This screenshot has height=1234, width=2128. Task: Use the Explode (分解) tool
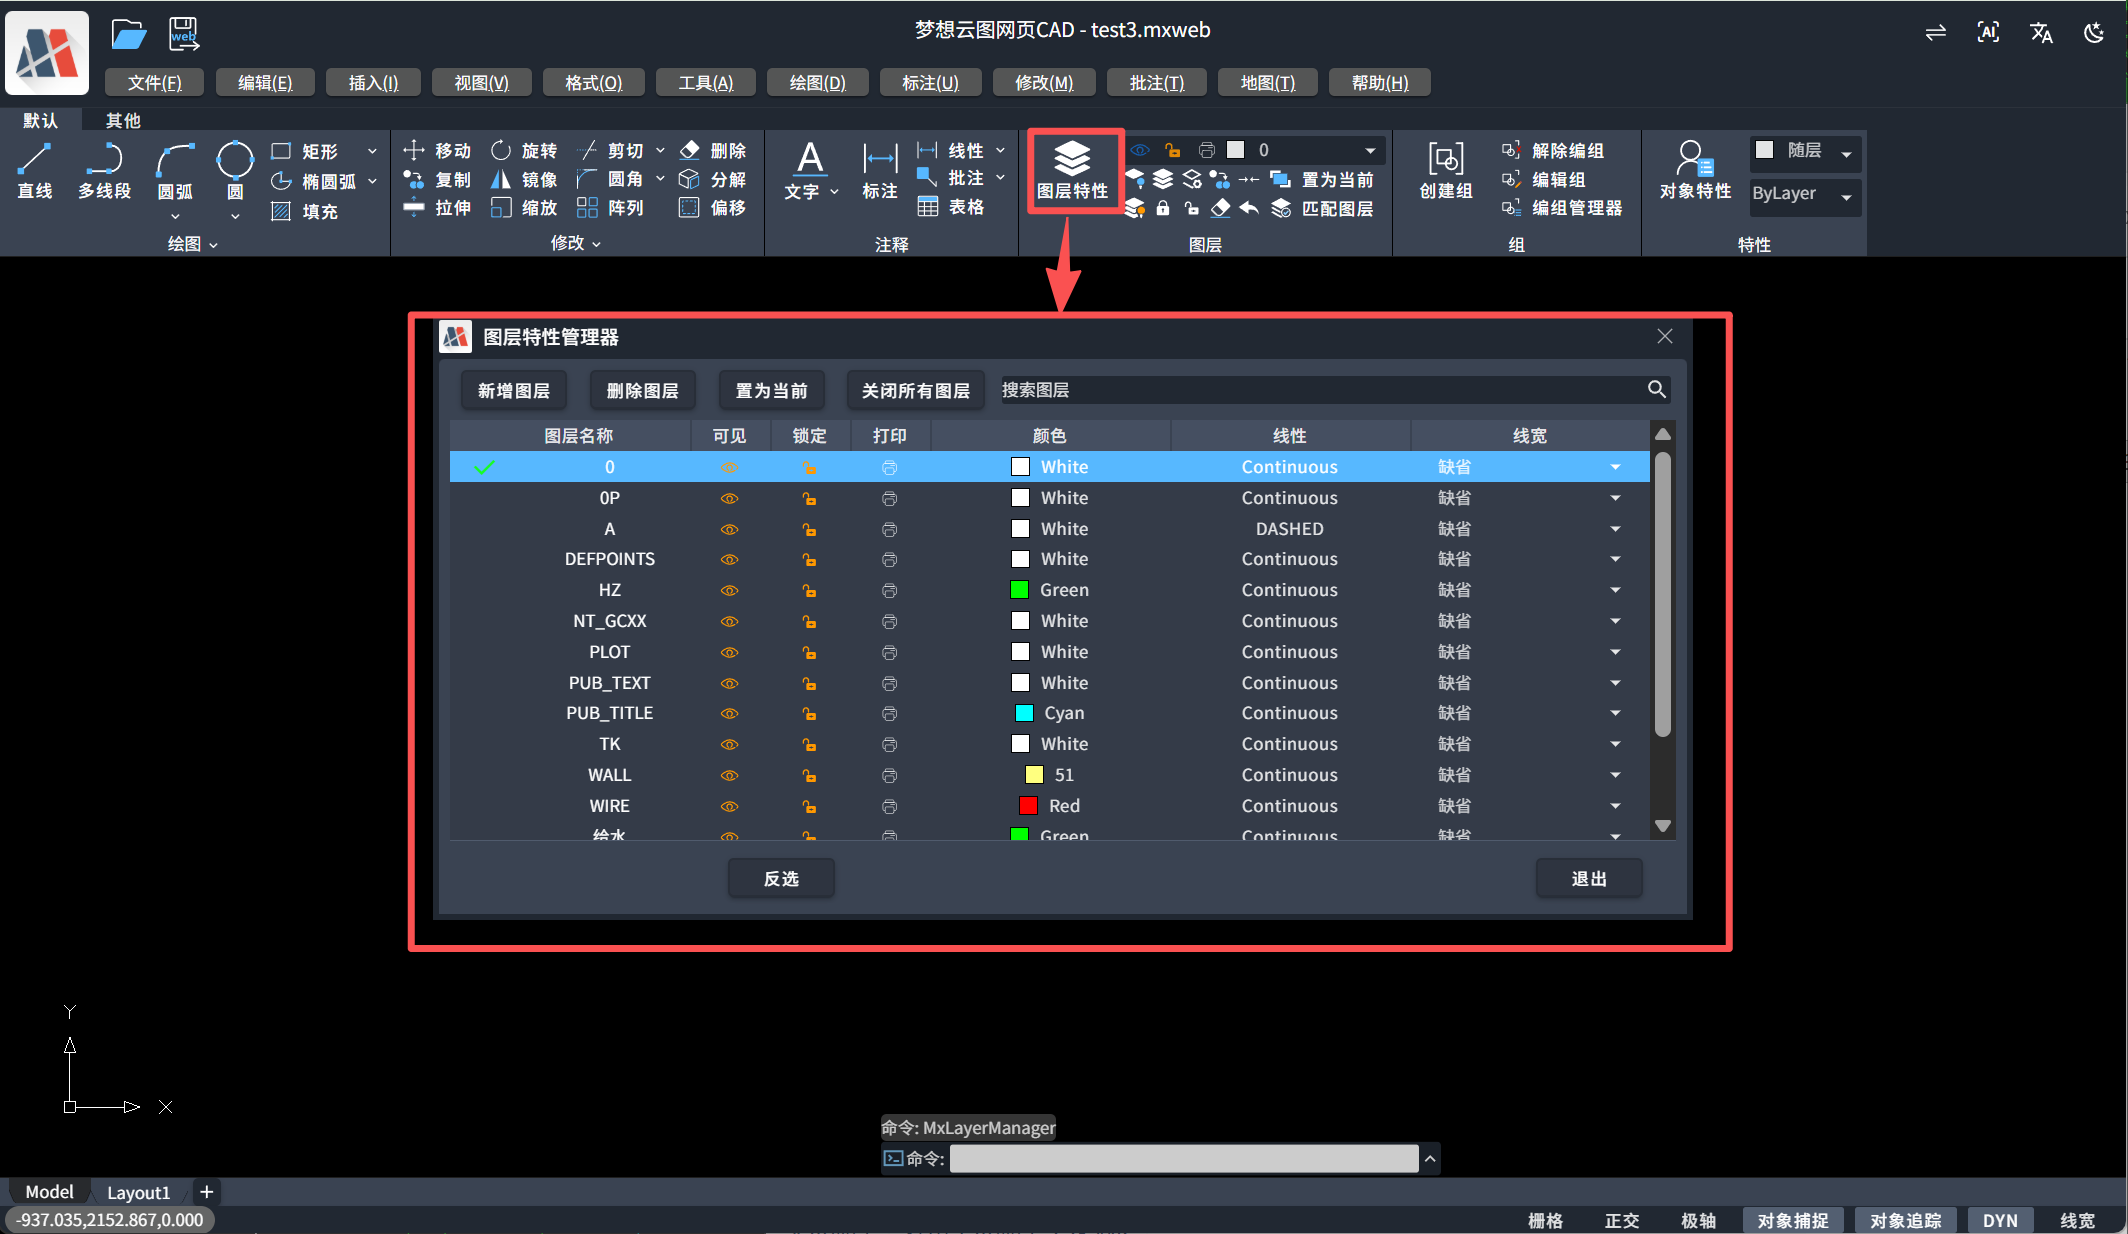713,179
